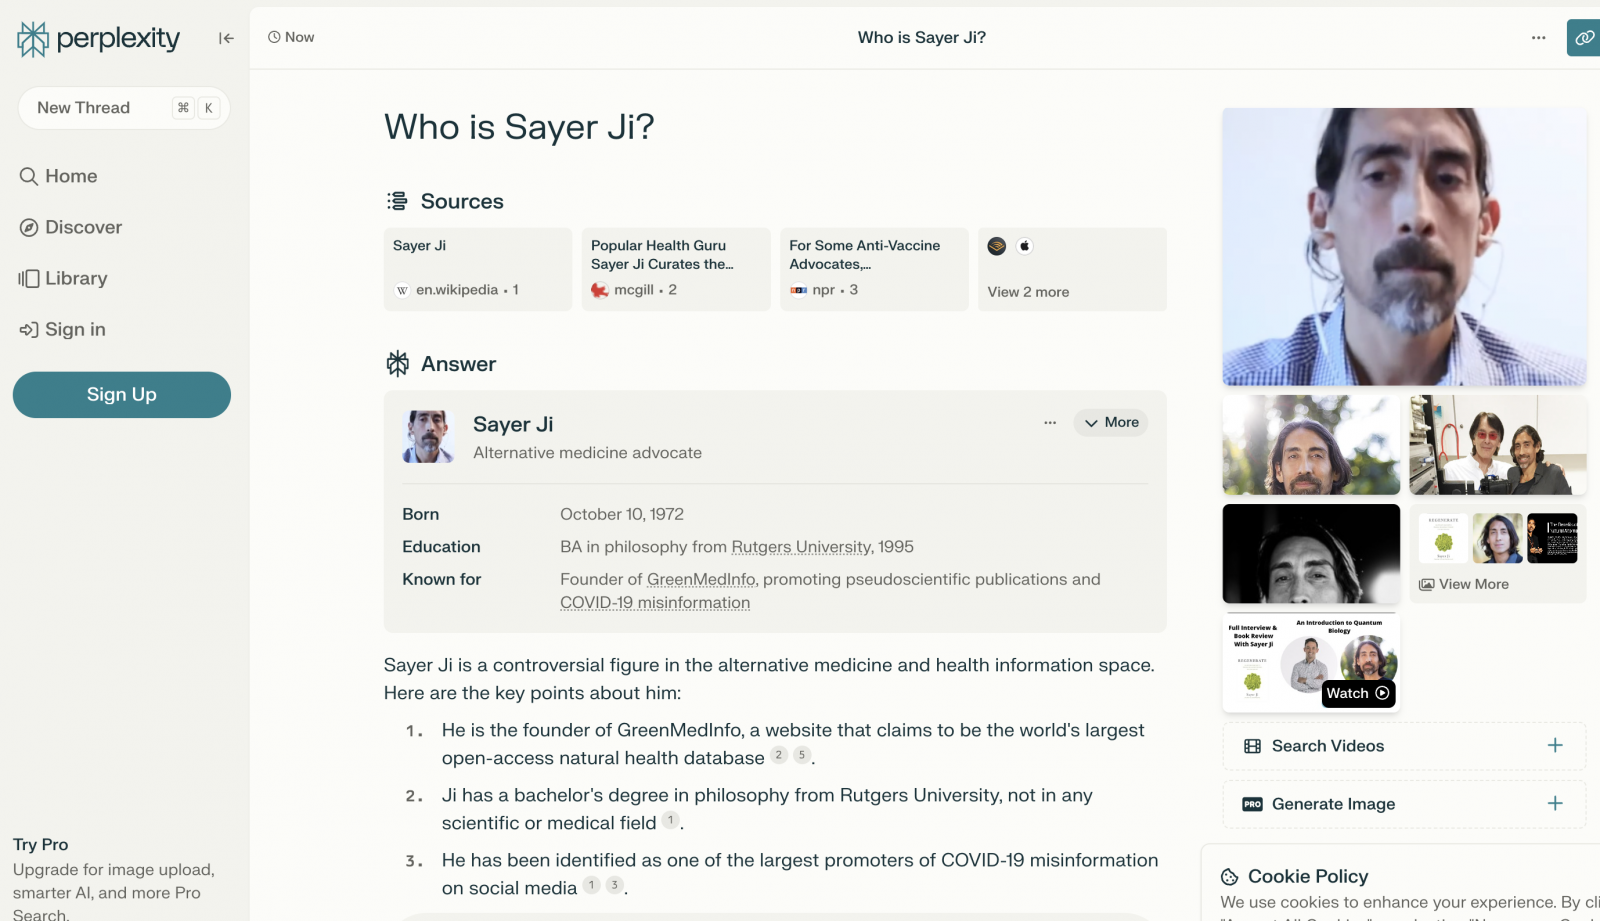
Task: Click the Wikipedia favicon in first source
Action: click(x=402, y=290)
